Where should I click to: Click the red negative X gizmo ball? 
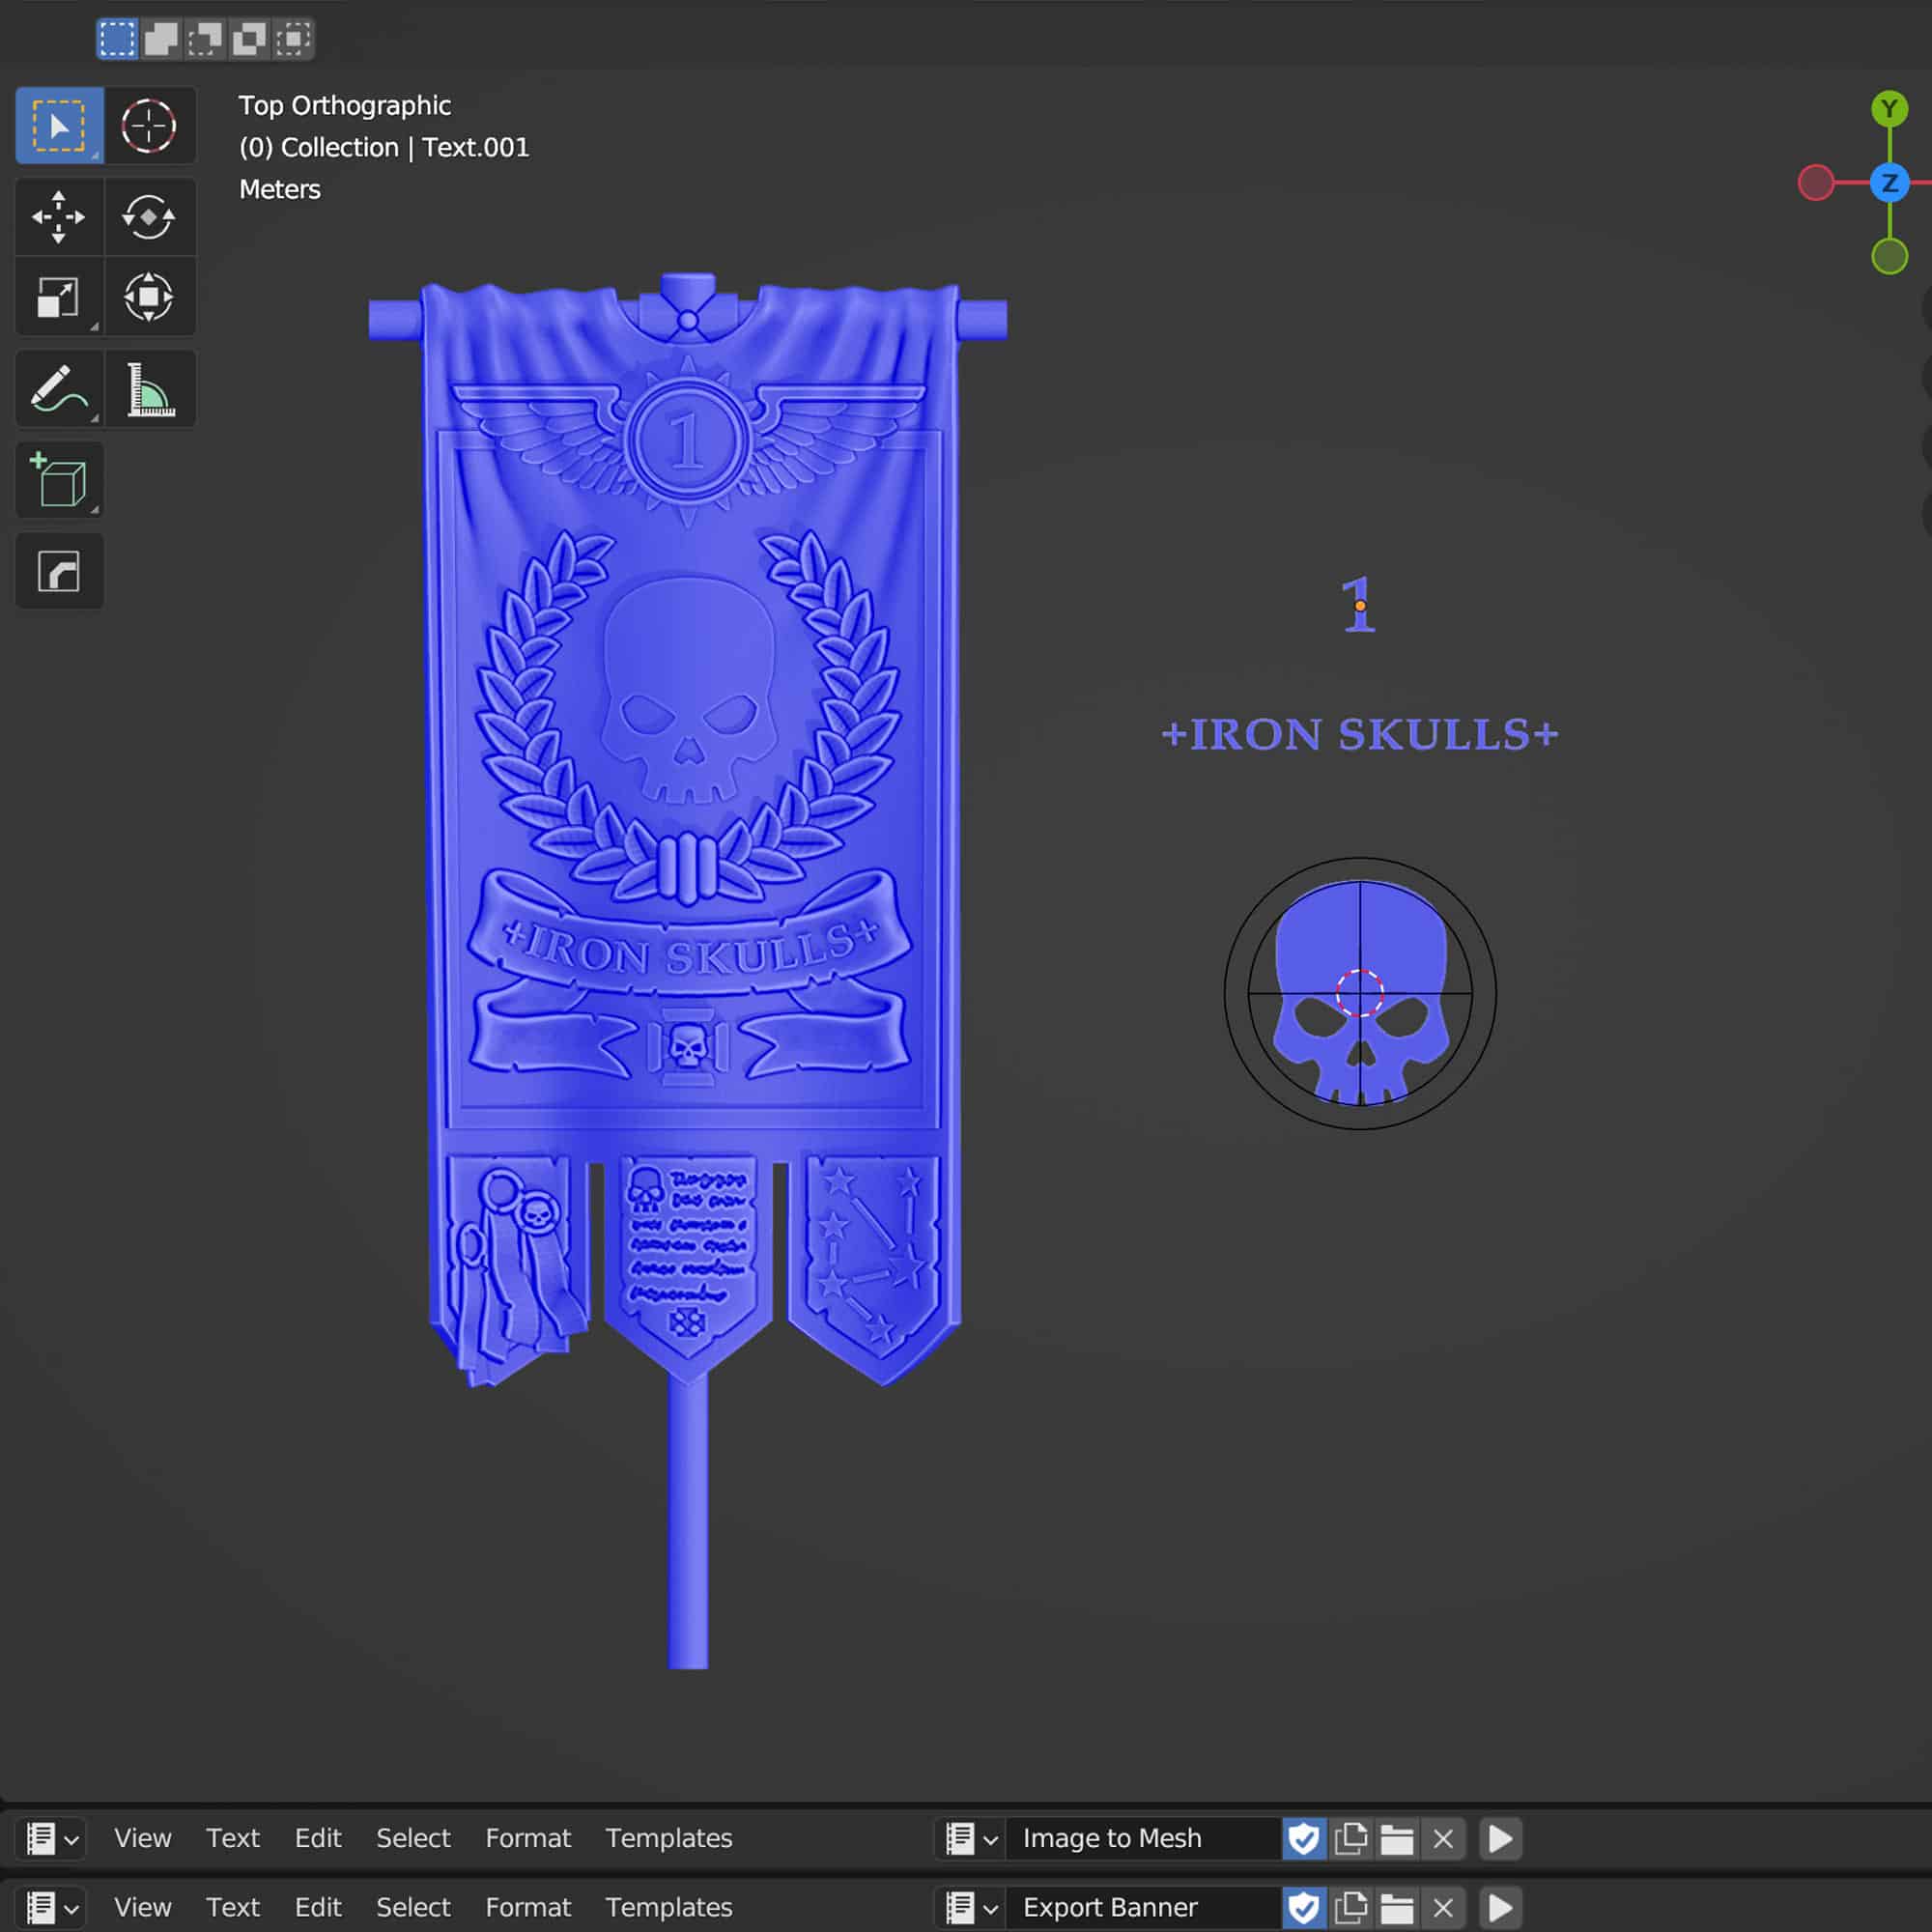1816,183
